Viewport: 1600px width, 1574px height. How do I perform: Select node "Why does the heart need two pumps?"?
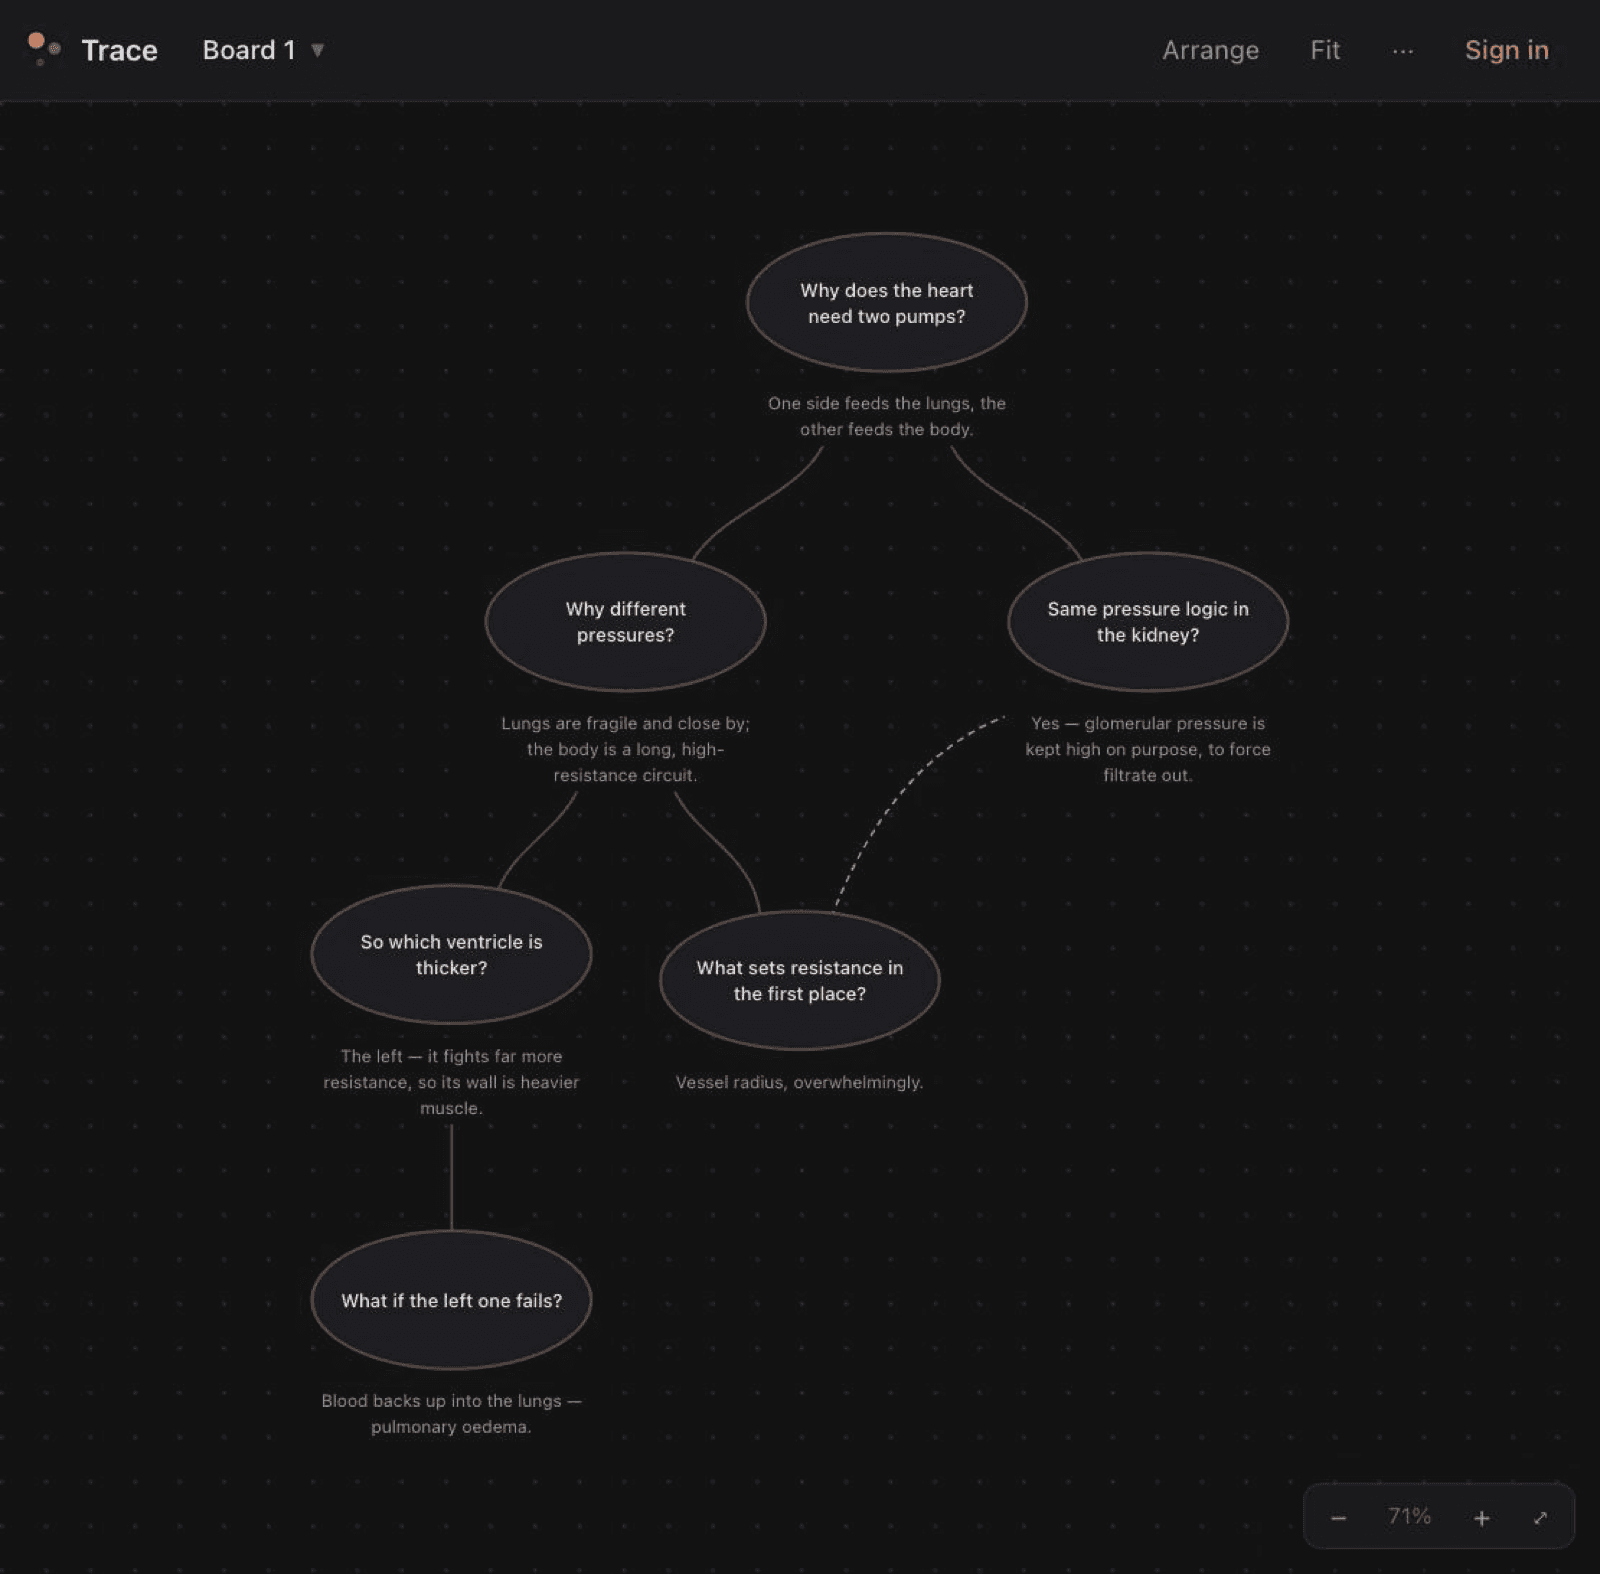[887, 303]
